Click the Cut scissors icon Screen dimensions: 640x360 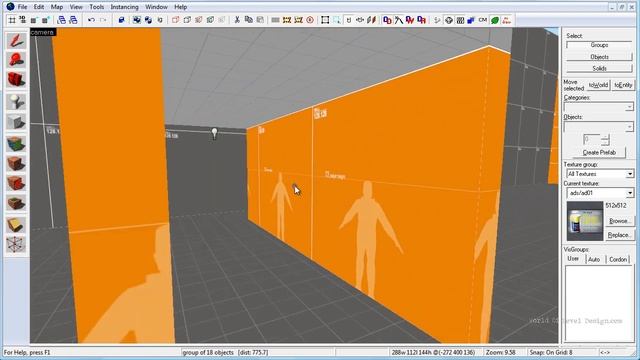237,20
